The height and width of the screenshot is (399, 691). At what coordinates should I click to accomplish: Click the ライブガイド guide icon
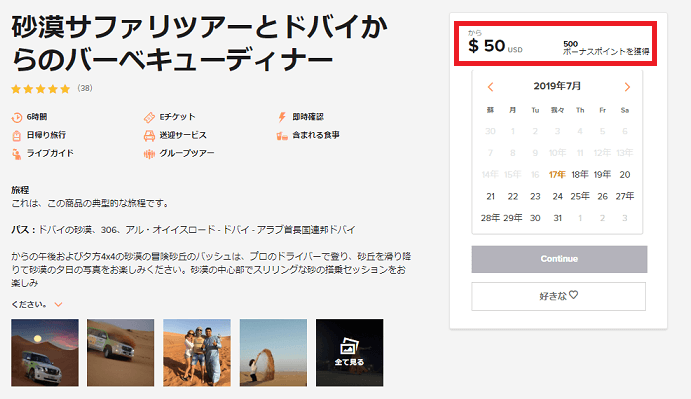tap(16, 154)
